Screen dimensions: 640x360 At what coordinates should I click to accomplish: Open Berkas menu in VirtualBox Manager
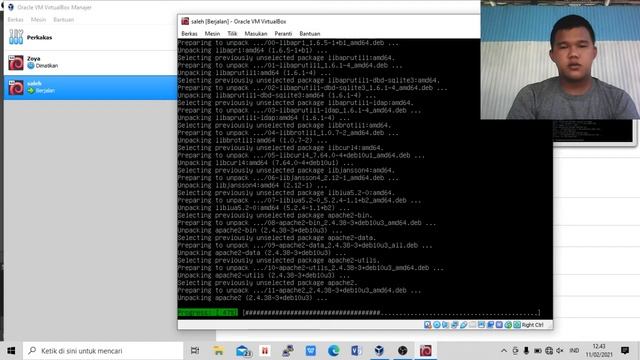coord(16,20)
